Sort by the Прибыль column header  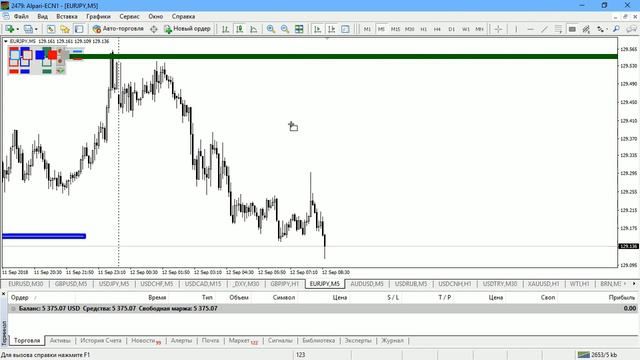[621, 298]
